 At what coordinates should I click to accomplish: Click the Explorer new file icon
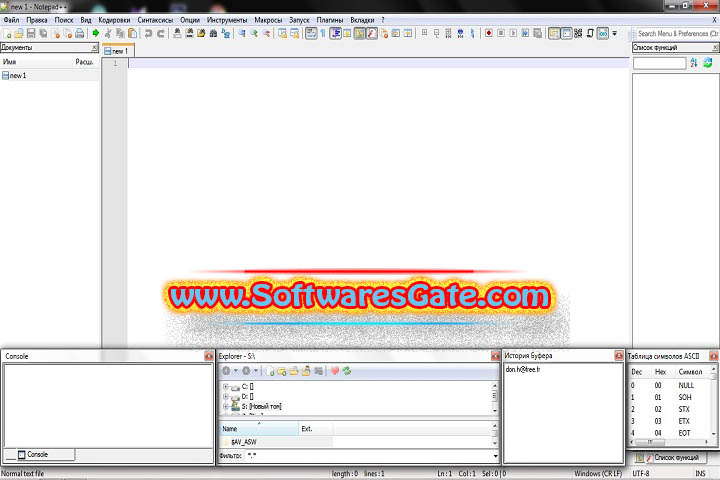[270, 371]
